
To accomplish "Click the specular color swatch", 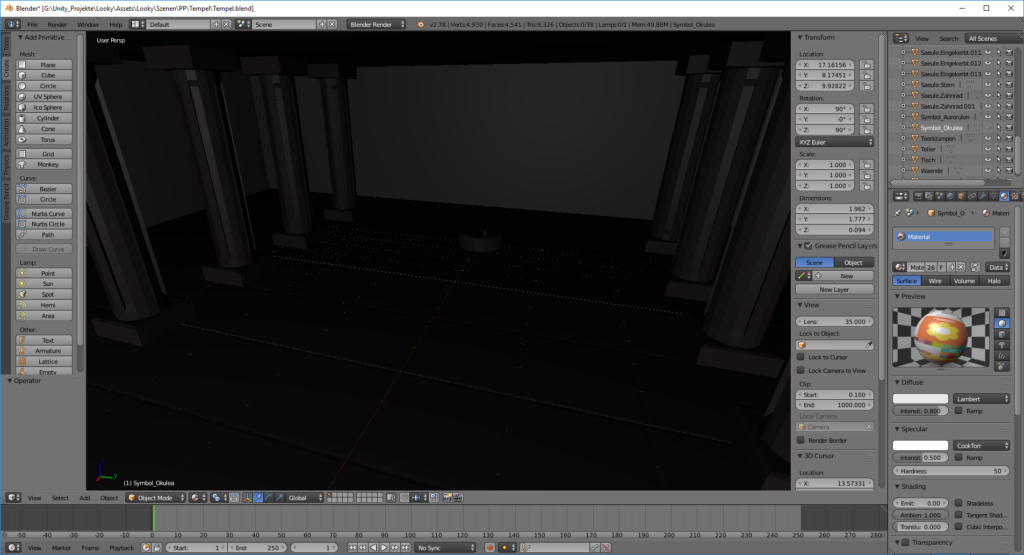I will click(920, 445).
